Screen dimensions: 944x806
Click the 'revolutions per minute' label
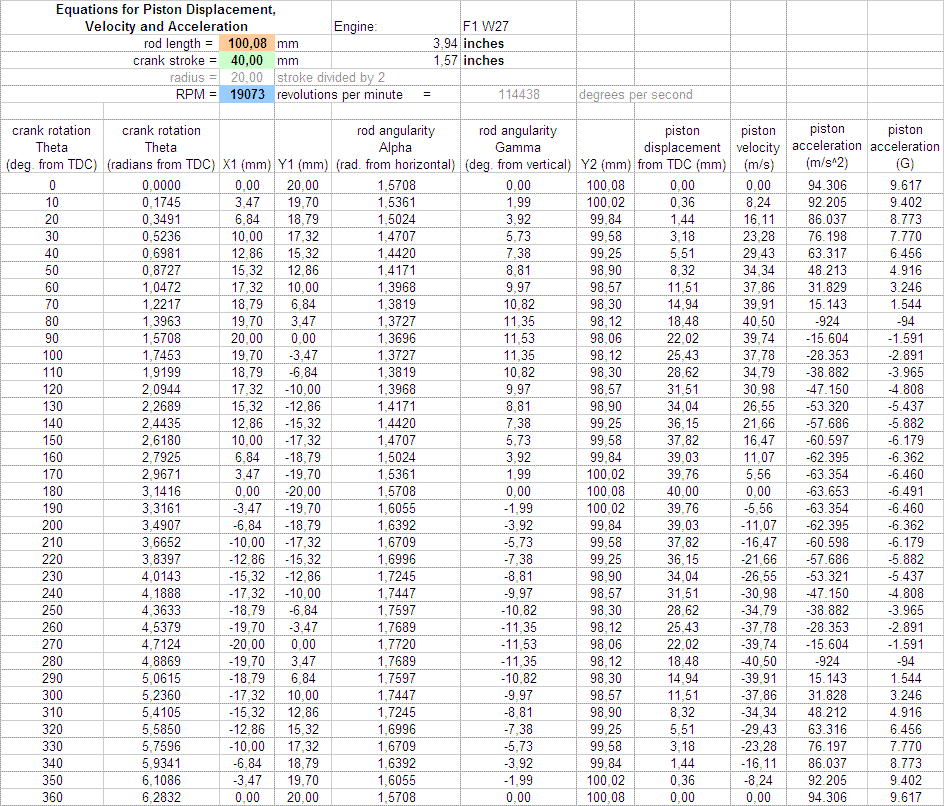point(340,95)
